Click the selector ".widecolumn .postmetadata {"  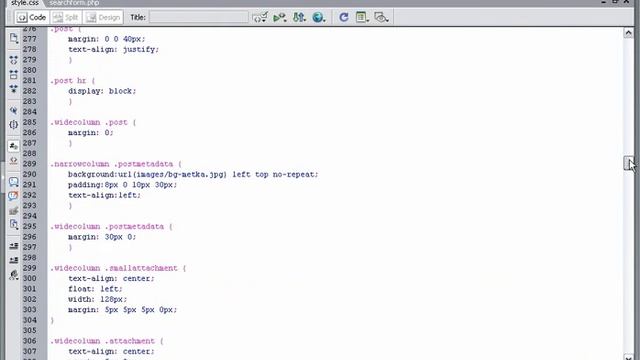click(x=111, y=227)
